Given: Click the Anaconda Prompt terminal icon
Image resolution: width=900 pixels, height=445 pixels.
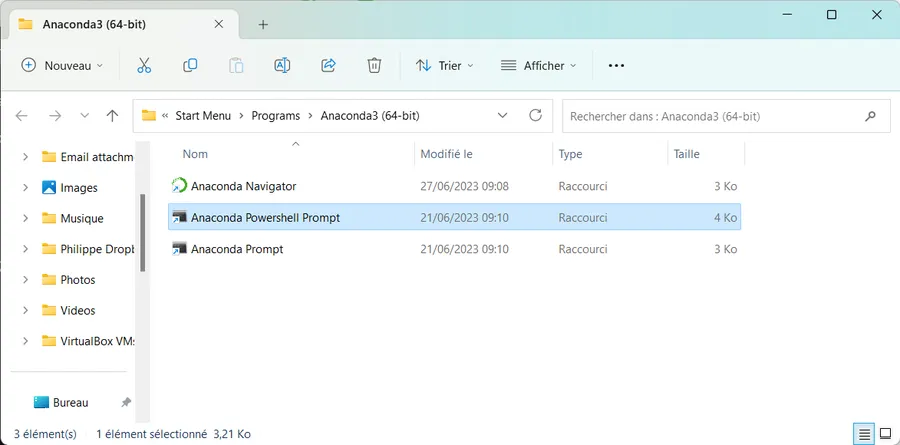Looking at the screenshot, I should click(179, 249).
